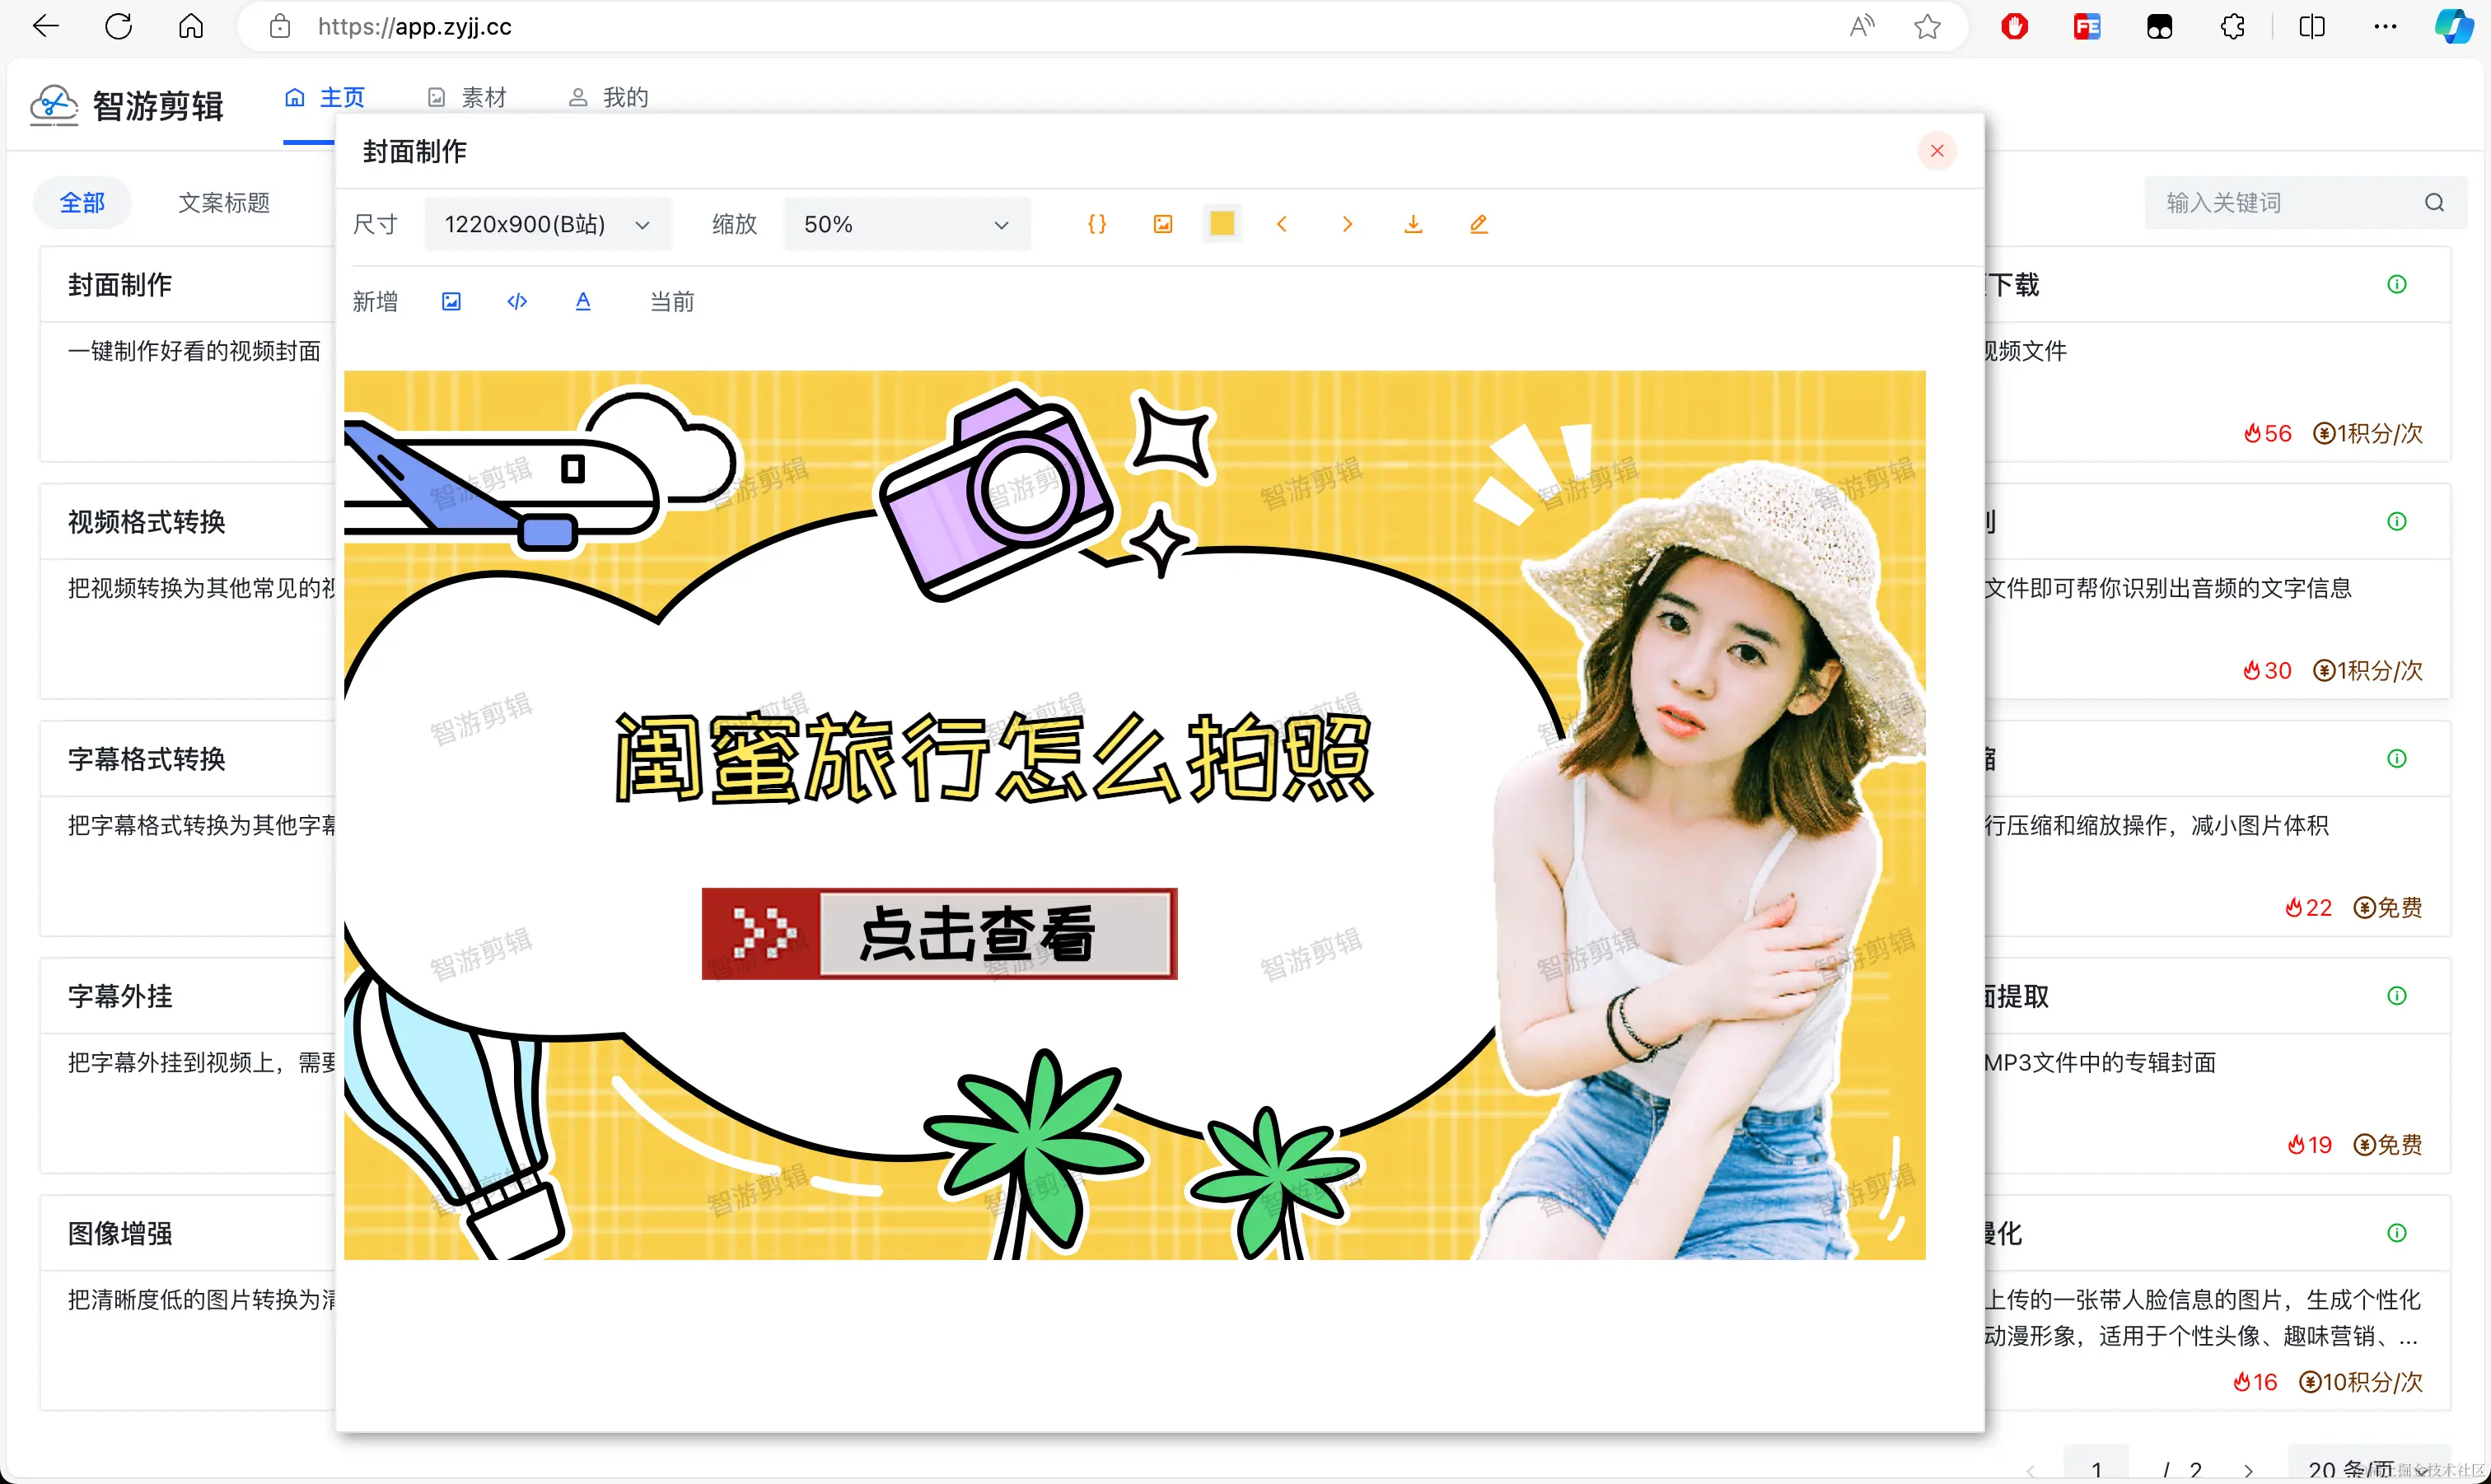
Task: Go to previous template with left arrow
Action: point(1281,224)
